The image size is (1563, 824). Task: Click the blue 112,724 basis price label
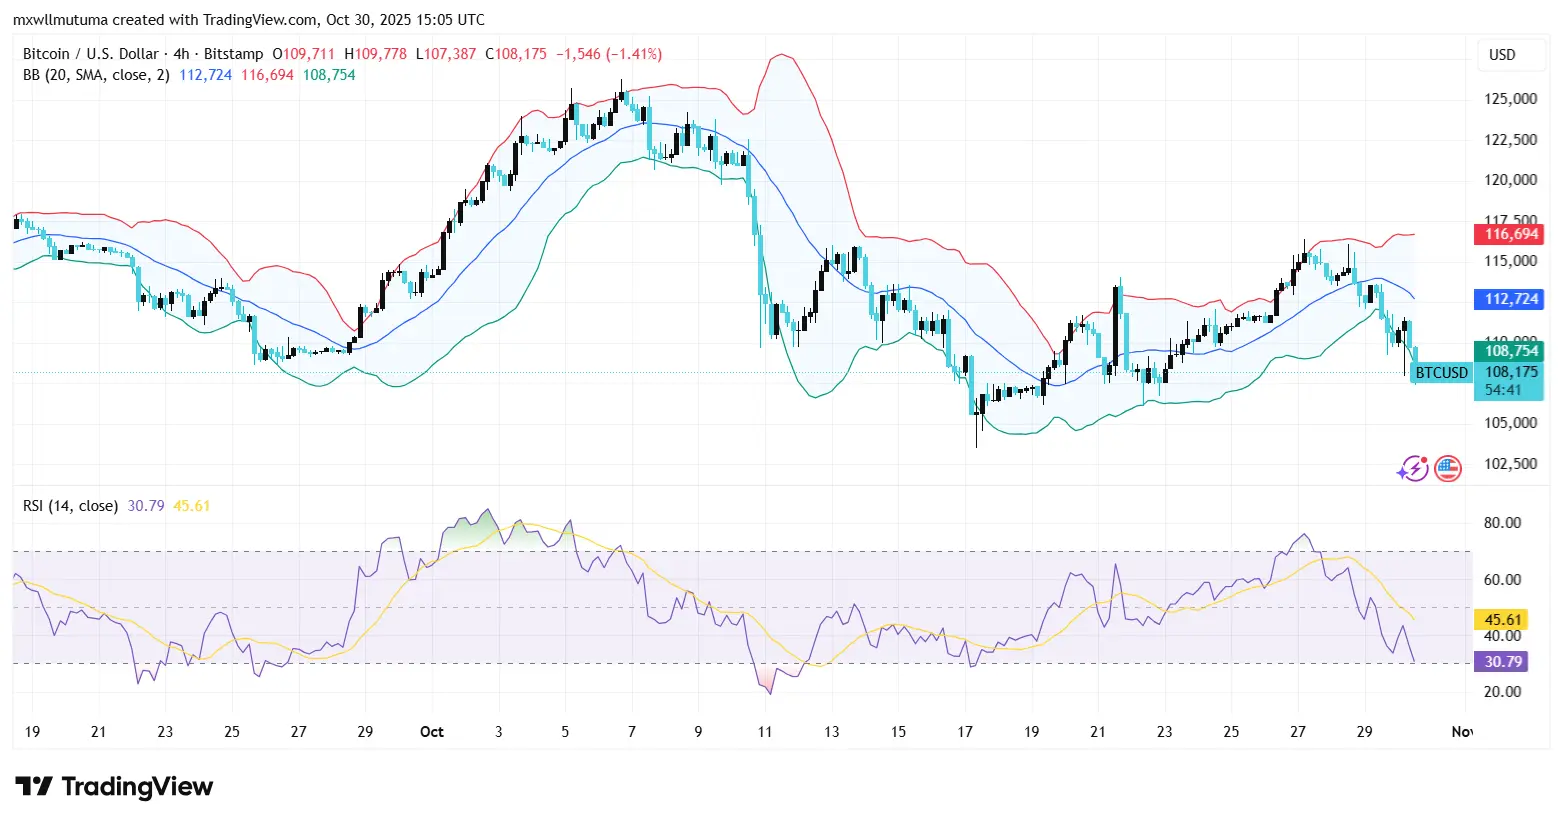(1509, 299)
